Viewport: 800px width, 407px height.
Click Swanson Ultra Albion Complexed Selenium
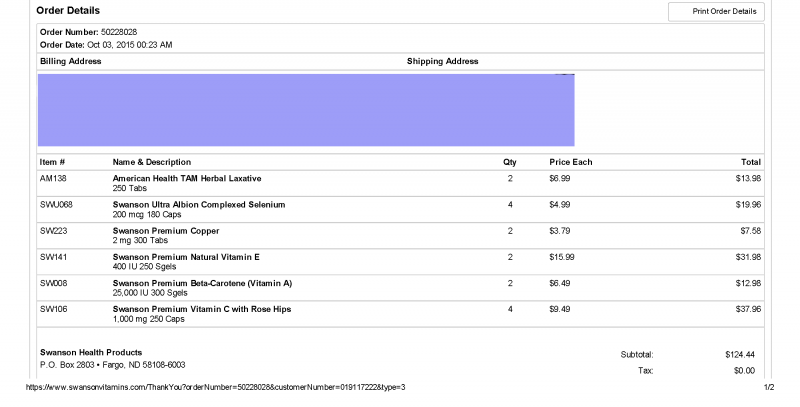[x=199, y=205]
